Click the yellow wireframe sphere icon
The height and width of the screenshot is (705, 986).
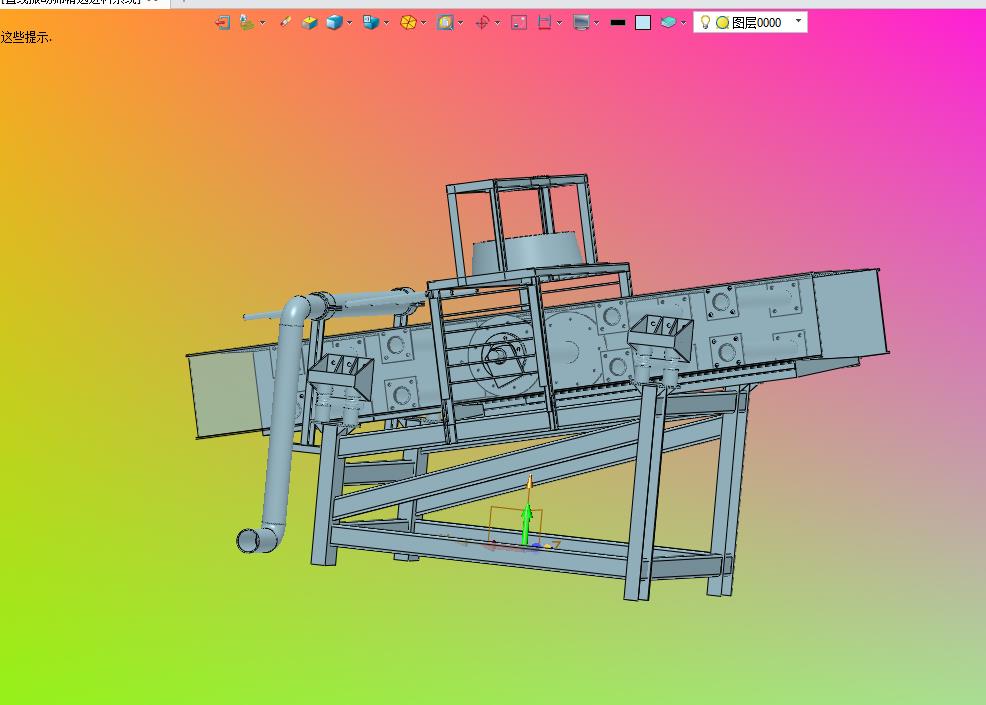click(x=408, y=23)
